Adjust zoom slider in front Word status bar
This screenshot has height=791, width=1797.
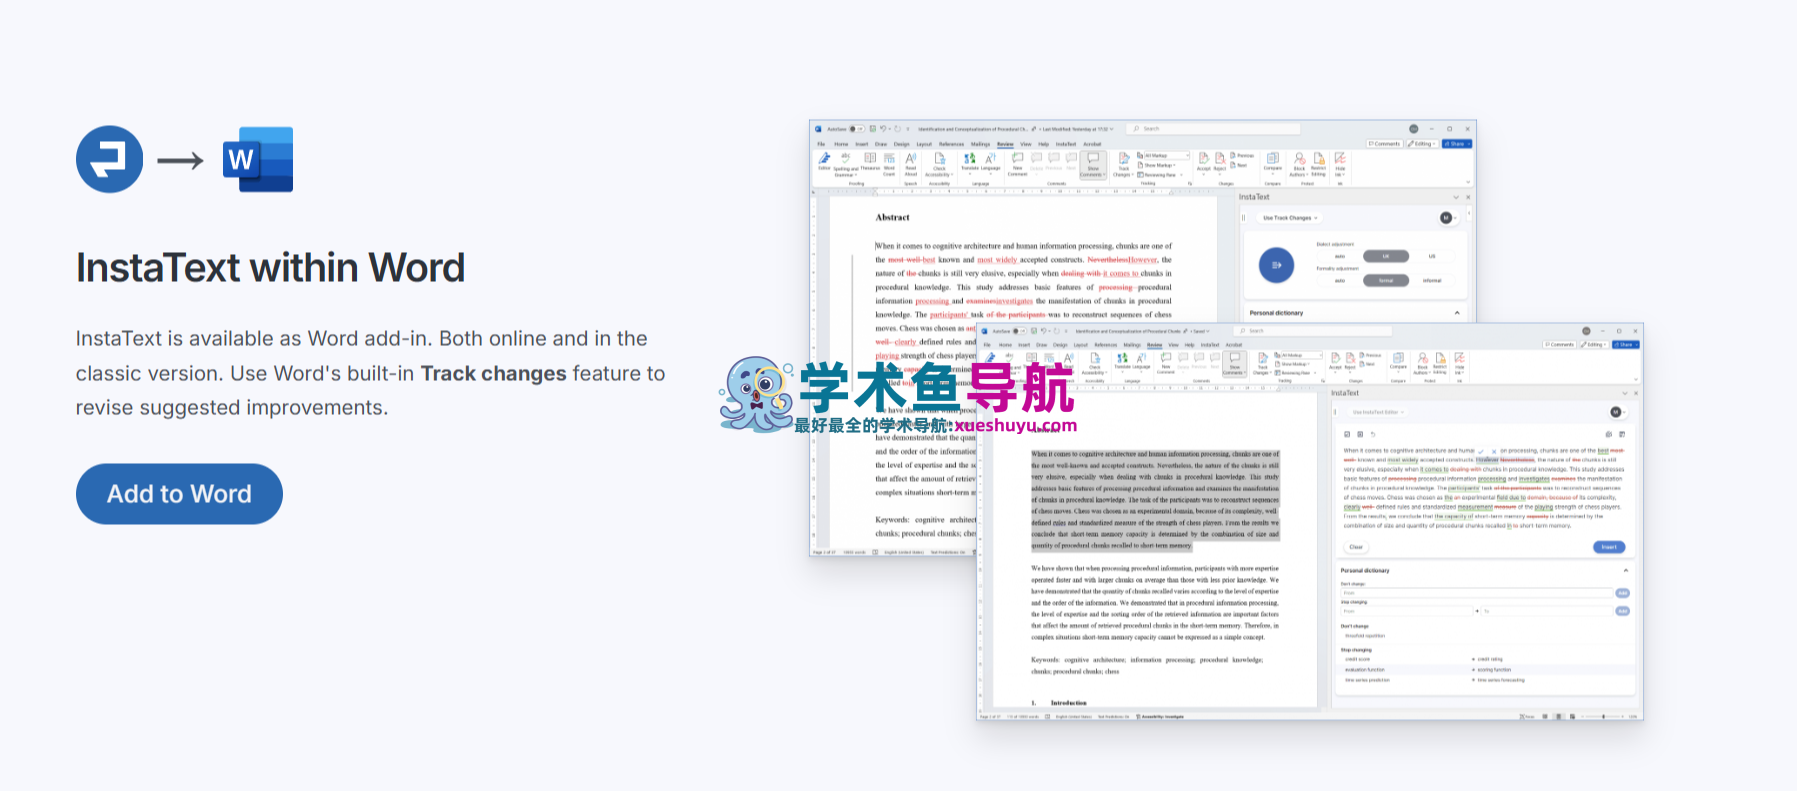[x=1603, y=717]
